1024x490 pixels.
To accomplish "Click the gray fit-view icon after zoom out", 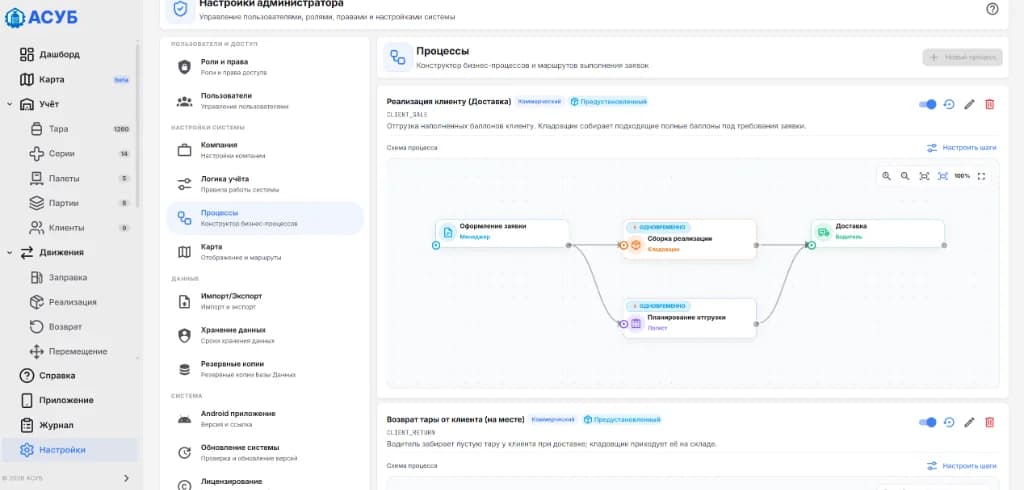I will pos(924,176).
